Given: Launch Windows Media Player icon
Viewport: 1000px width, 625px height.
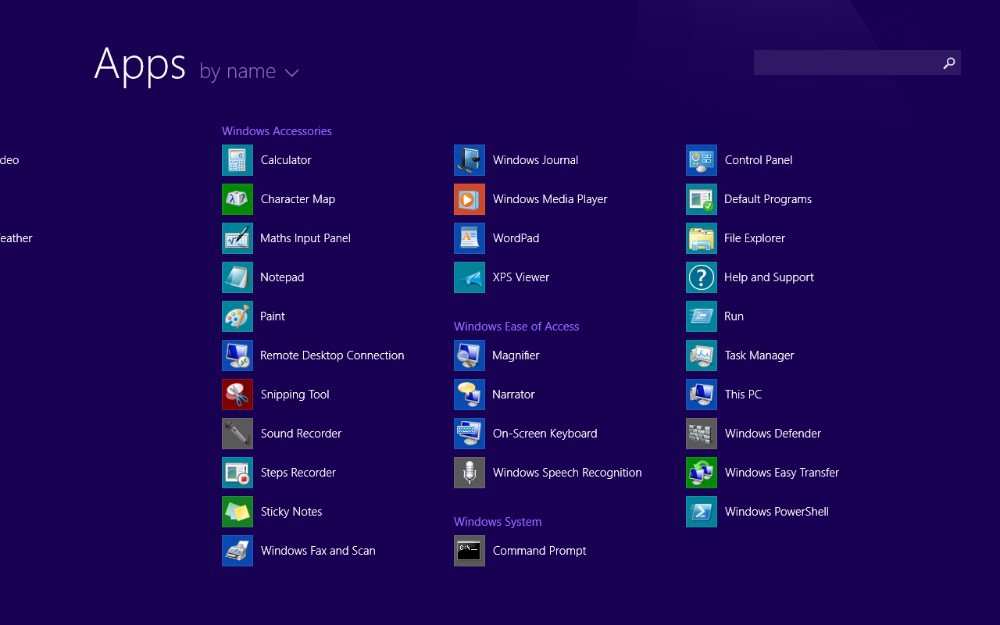Looking at the screenshot, I should 469,199.
